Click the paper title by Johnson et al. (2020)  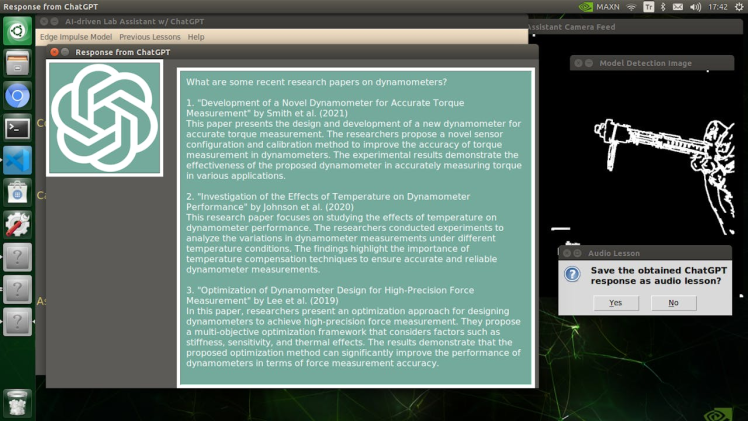pos(328,202)
